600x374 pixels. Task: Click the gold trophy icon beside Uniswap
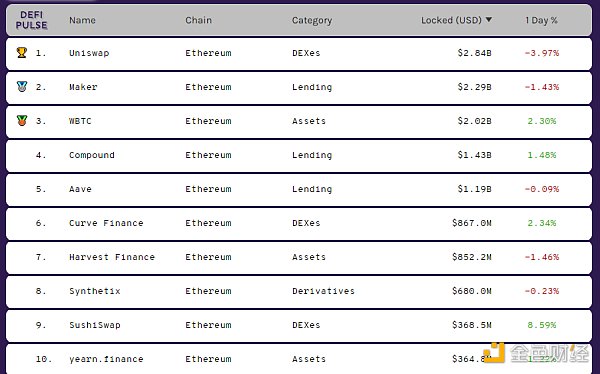click(x=22, y=52)
